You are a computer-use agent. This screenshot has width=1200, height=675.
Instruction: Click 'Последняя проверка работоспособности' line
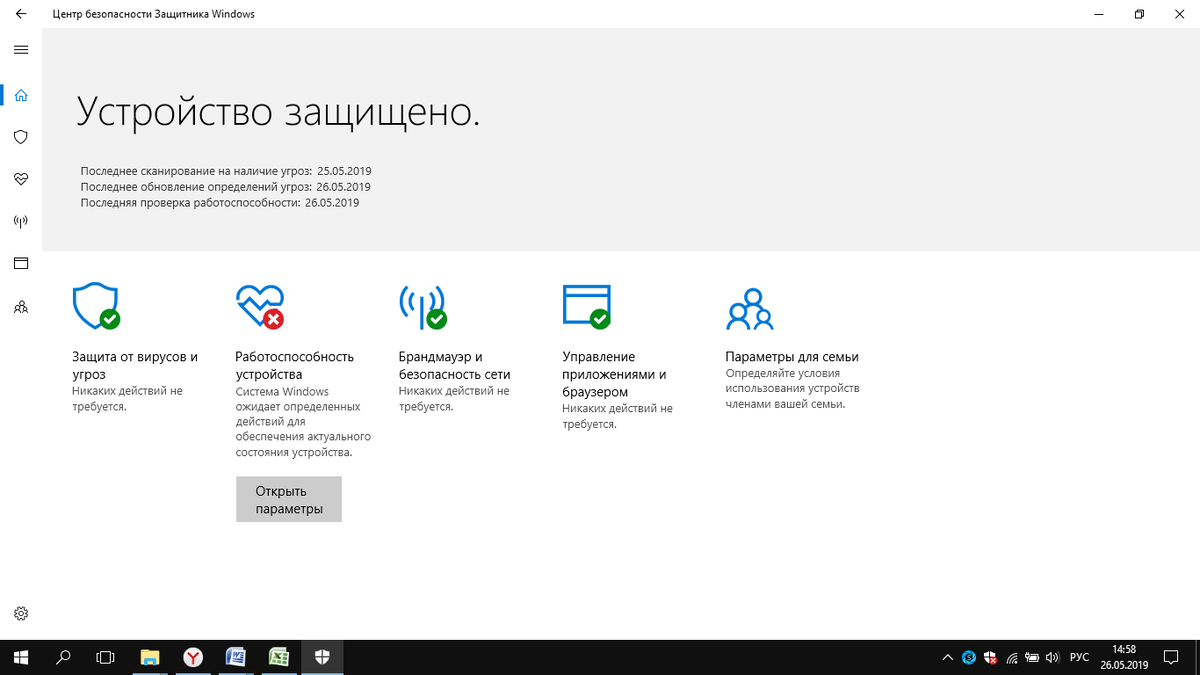[220, 203]
